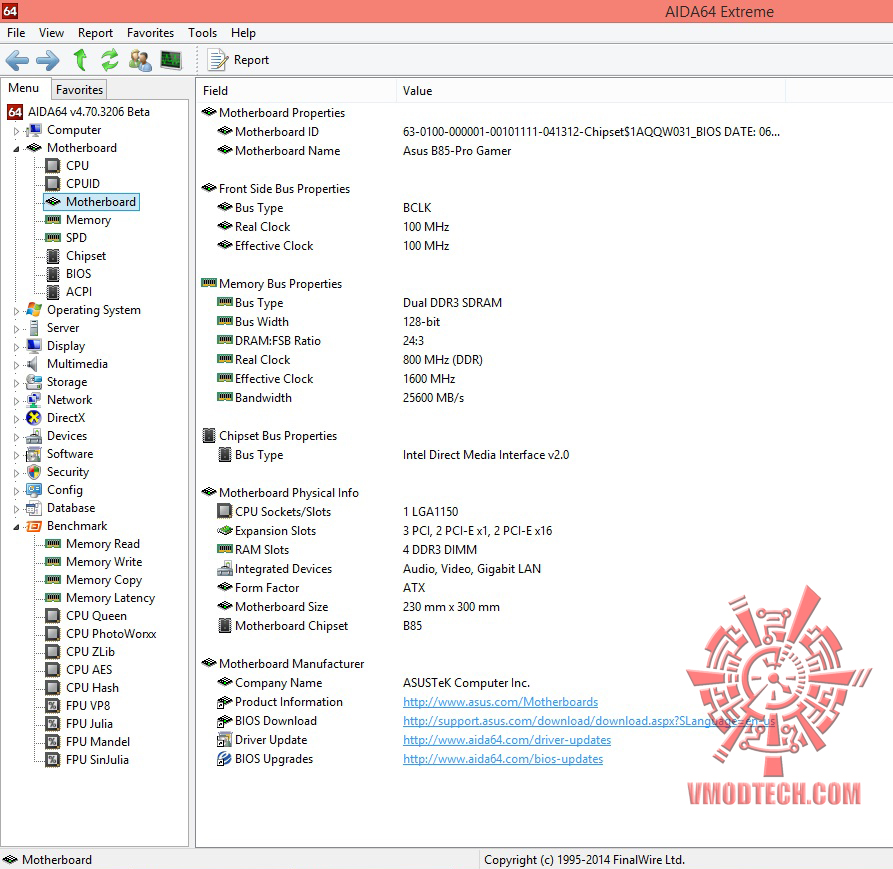
Task: Select the Benchmark icon
Action: (x=34, y=526)
